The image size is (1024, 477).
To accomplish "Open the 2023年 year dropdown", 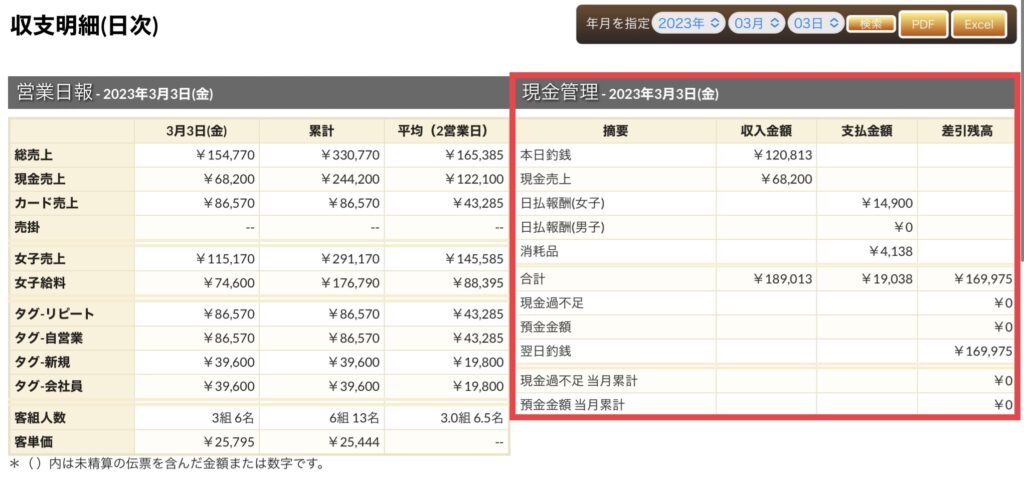I will click(x=687, y=24).
